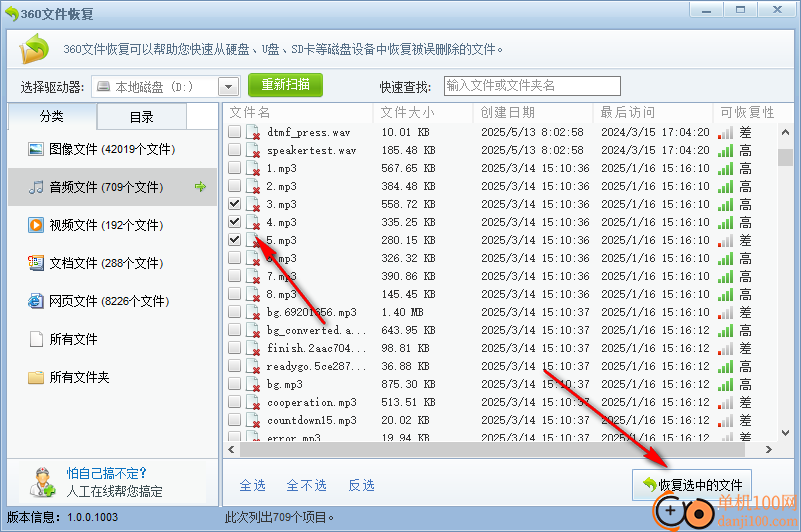Screen dimensions: 801x532
Task: Click recoverability signal bars for bg.mp3
Action: point(725,384)
